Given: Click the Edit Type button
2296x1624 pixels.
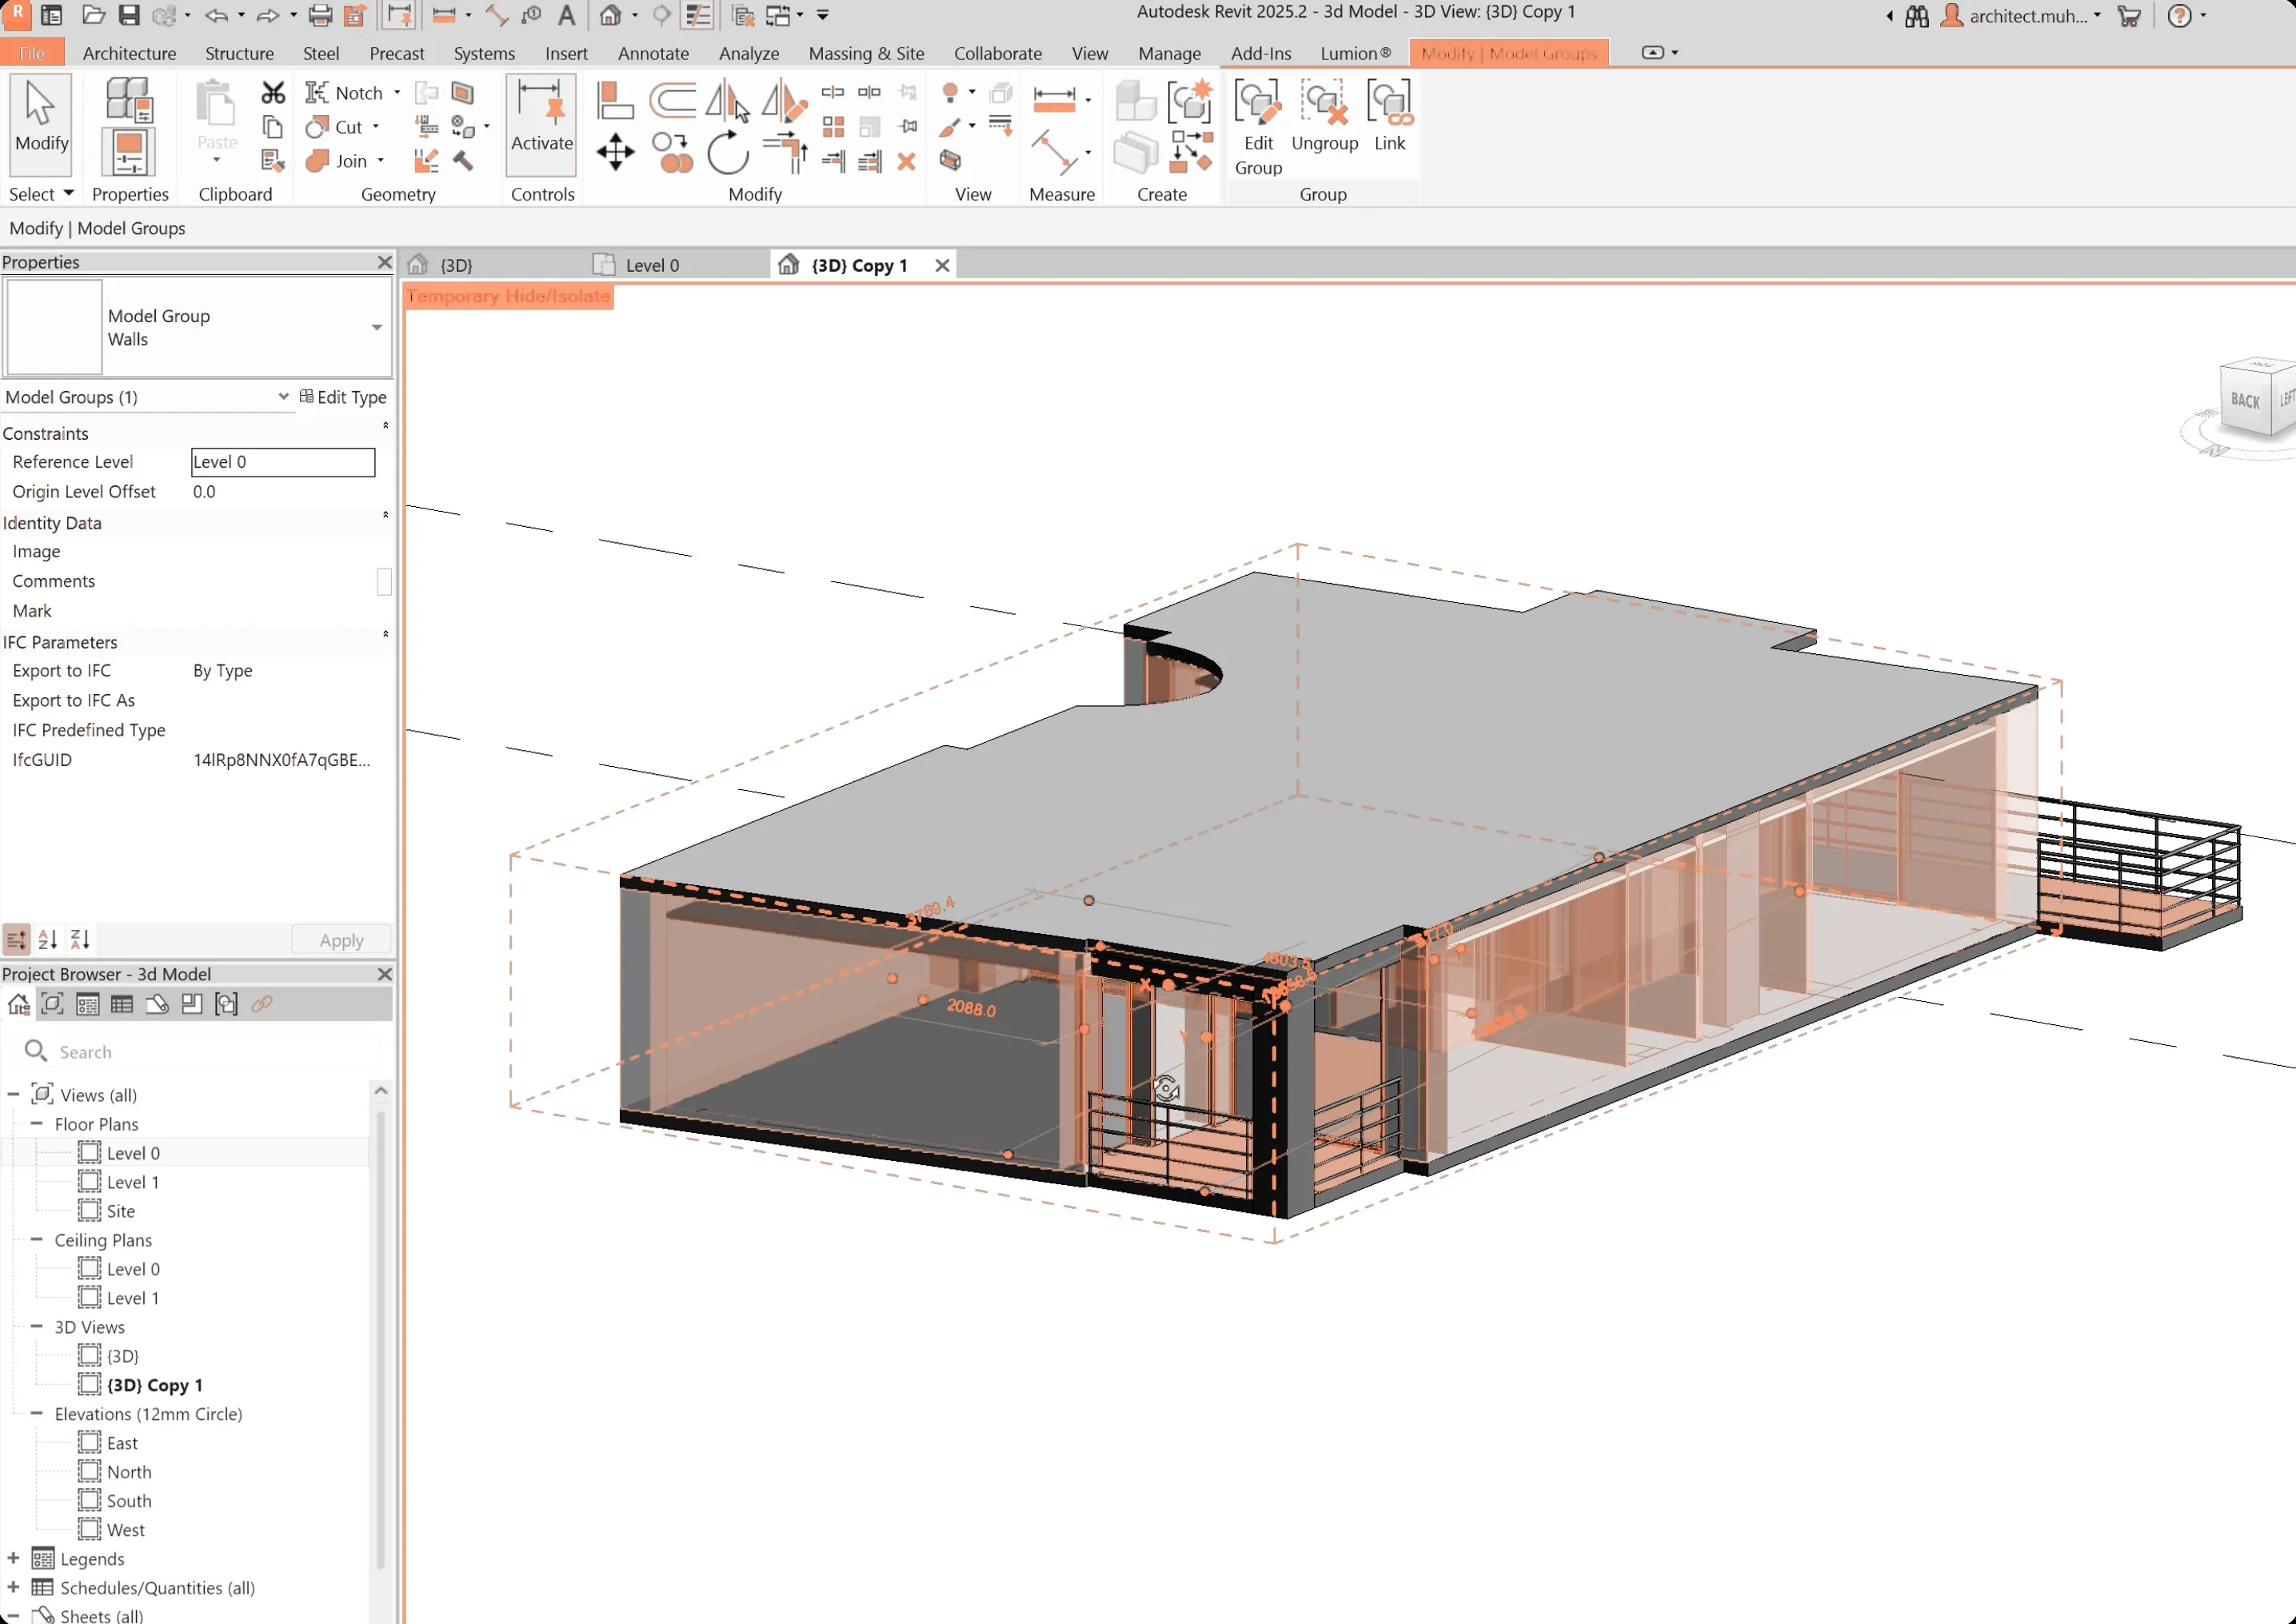Looking at the screenshot, I should 342,397.
